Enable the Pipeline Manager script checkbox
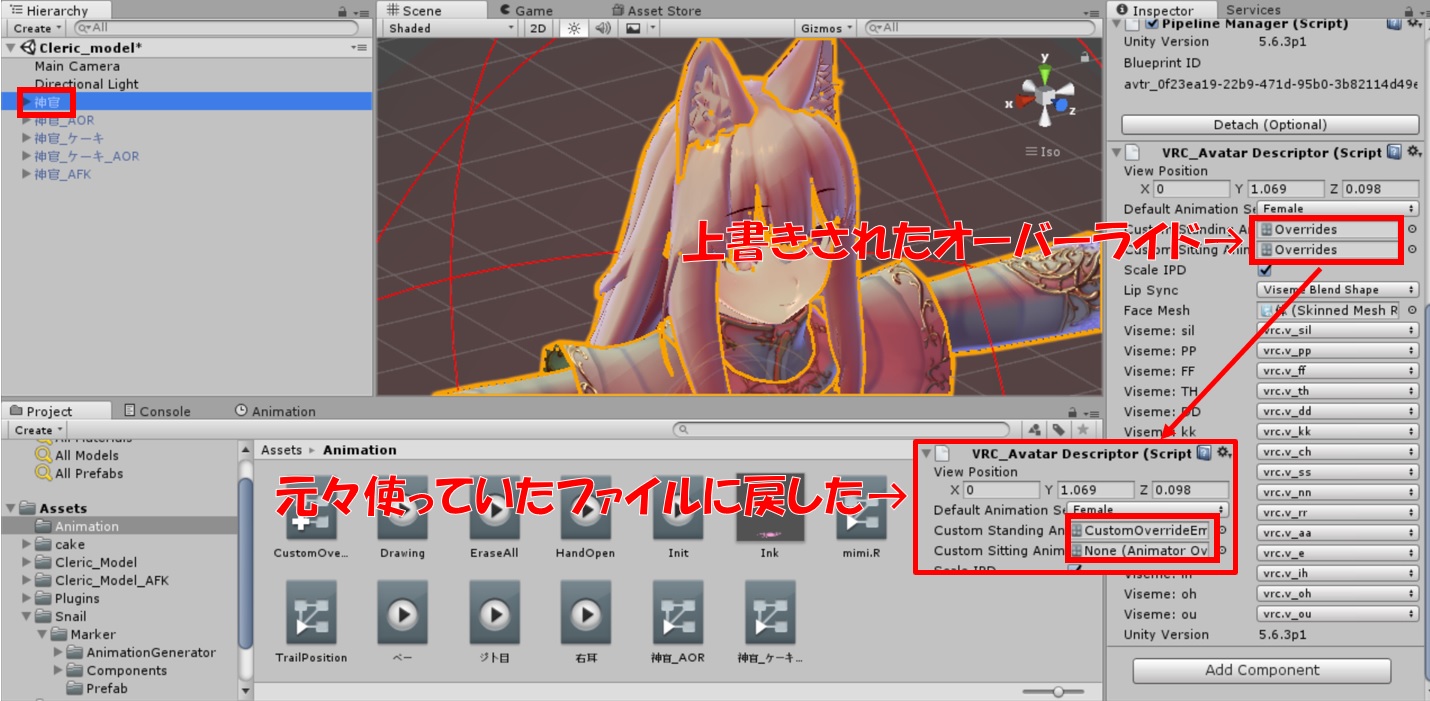 pyautogui.click(x=1152, y=23)
